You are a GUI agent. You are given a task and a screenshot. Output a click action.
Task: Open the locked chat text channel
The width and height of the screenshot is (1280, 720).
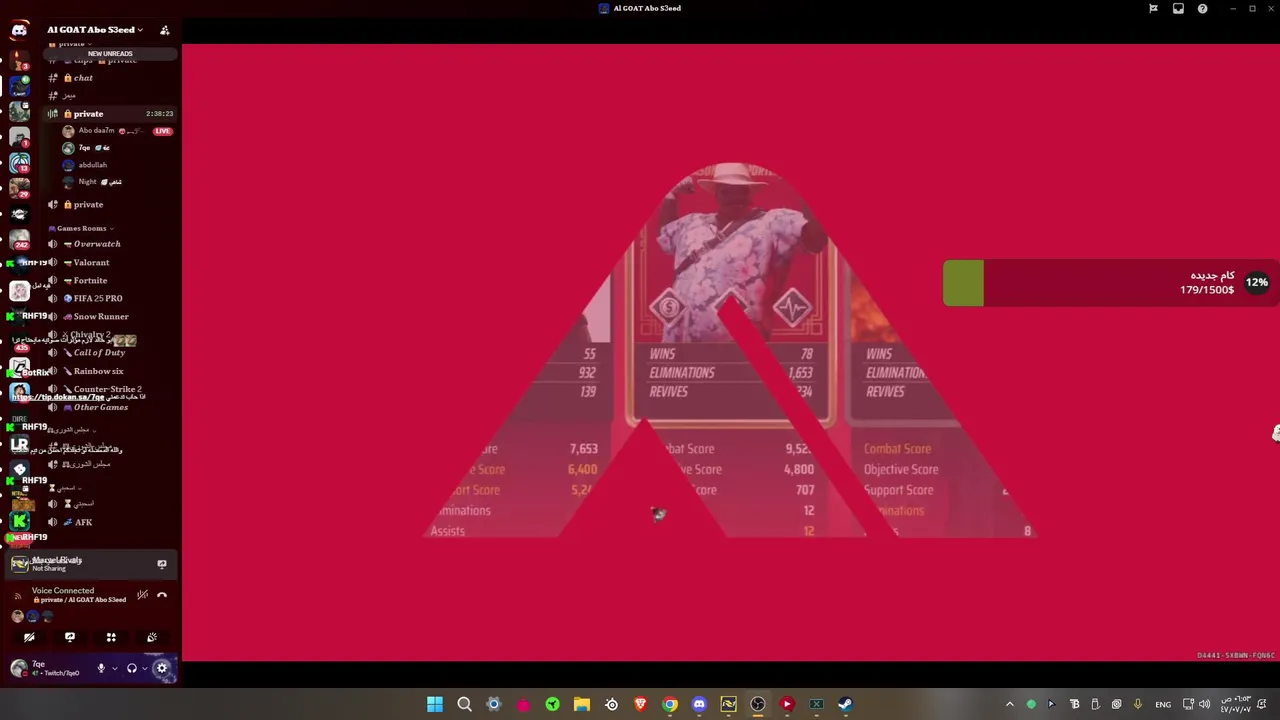click(x=110, y=78)
